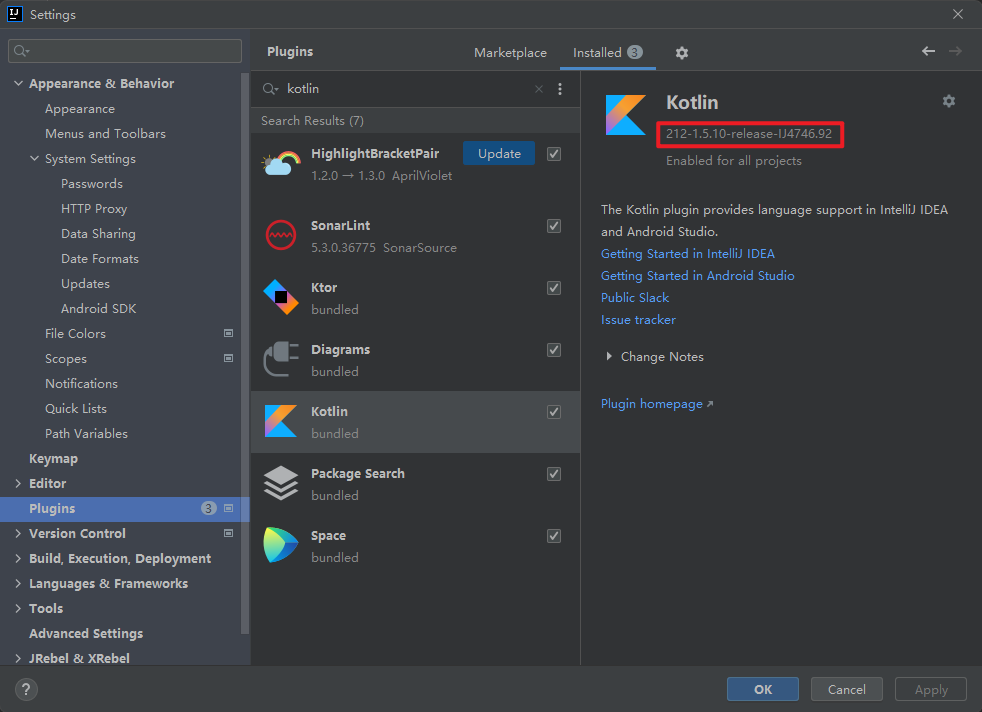Disable the HighlightBracketPair plugin checkbox

554,154
